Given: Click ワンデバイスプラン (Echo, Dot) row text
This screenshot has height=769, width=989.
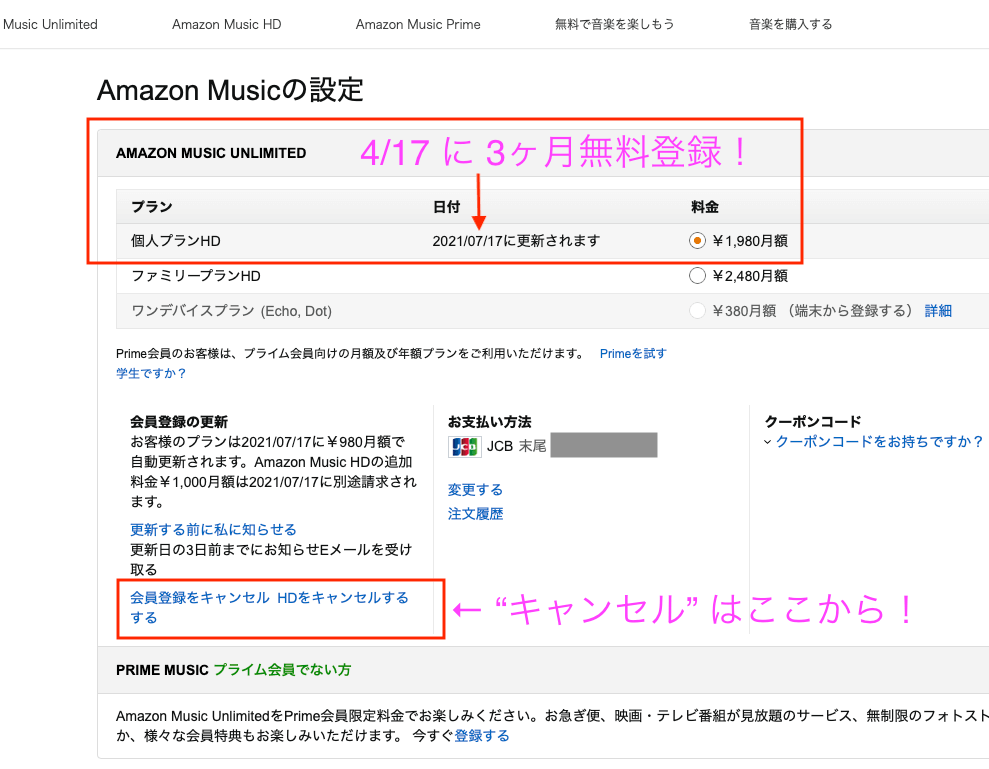Looking at the screenshot, I should pos(231,311).
